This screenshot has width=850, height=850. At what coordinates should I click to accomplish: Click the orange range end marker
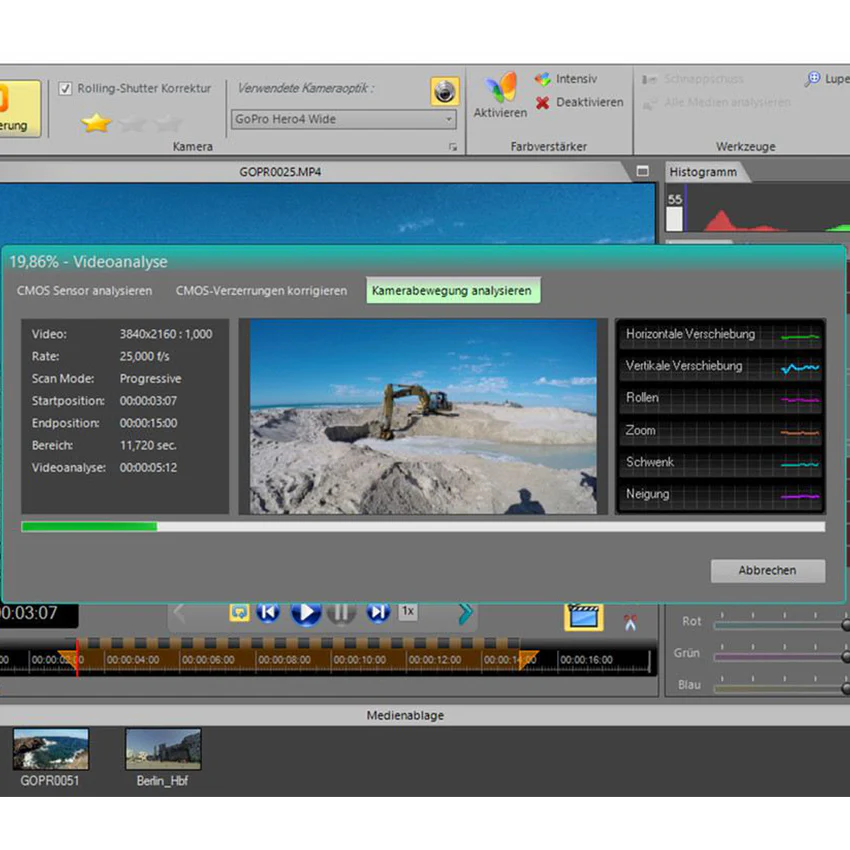click(x=528, y=659)
